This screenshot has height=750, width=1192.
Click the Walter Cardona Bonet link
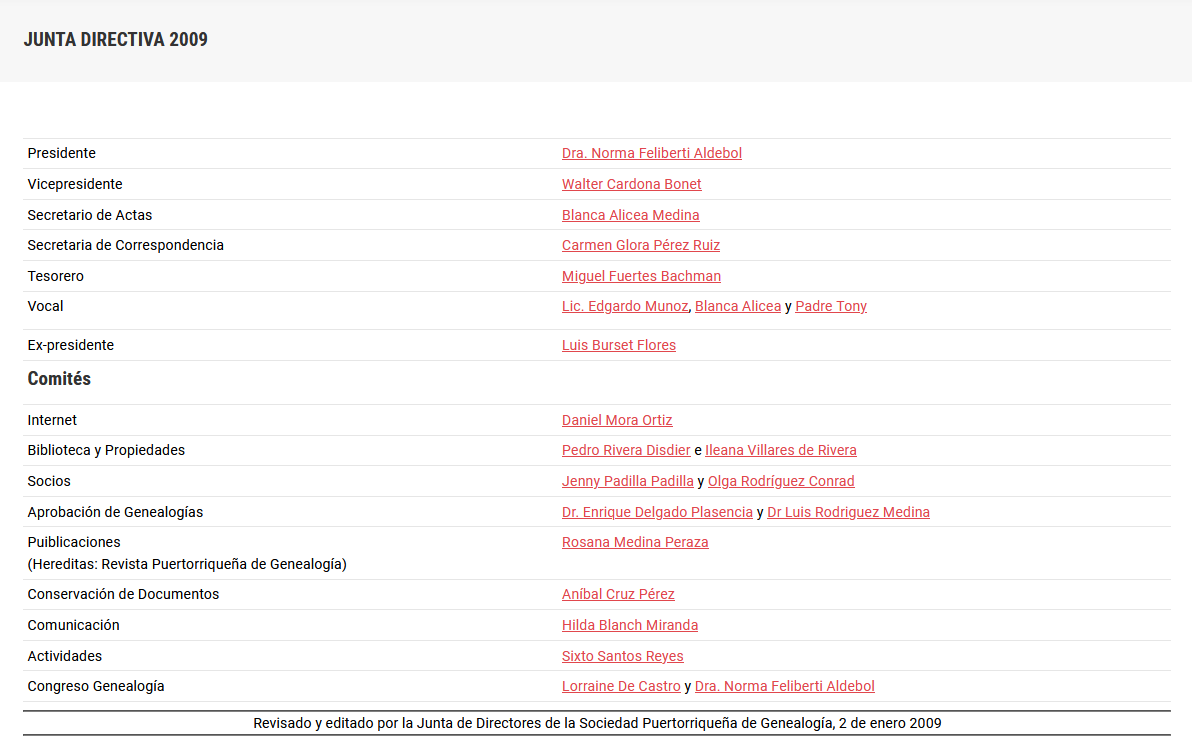(x=631, y=184)
